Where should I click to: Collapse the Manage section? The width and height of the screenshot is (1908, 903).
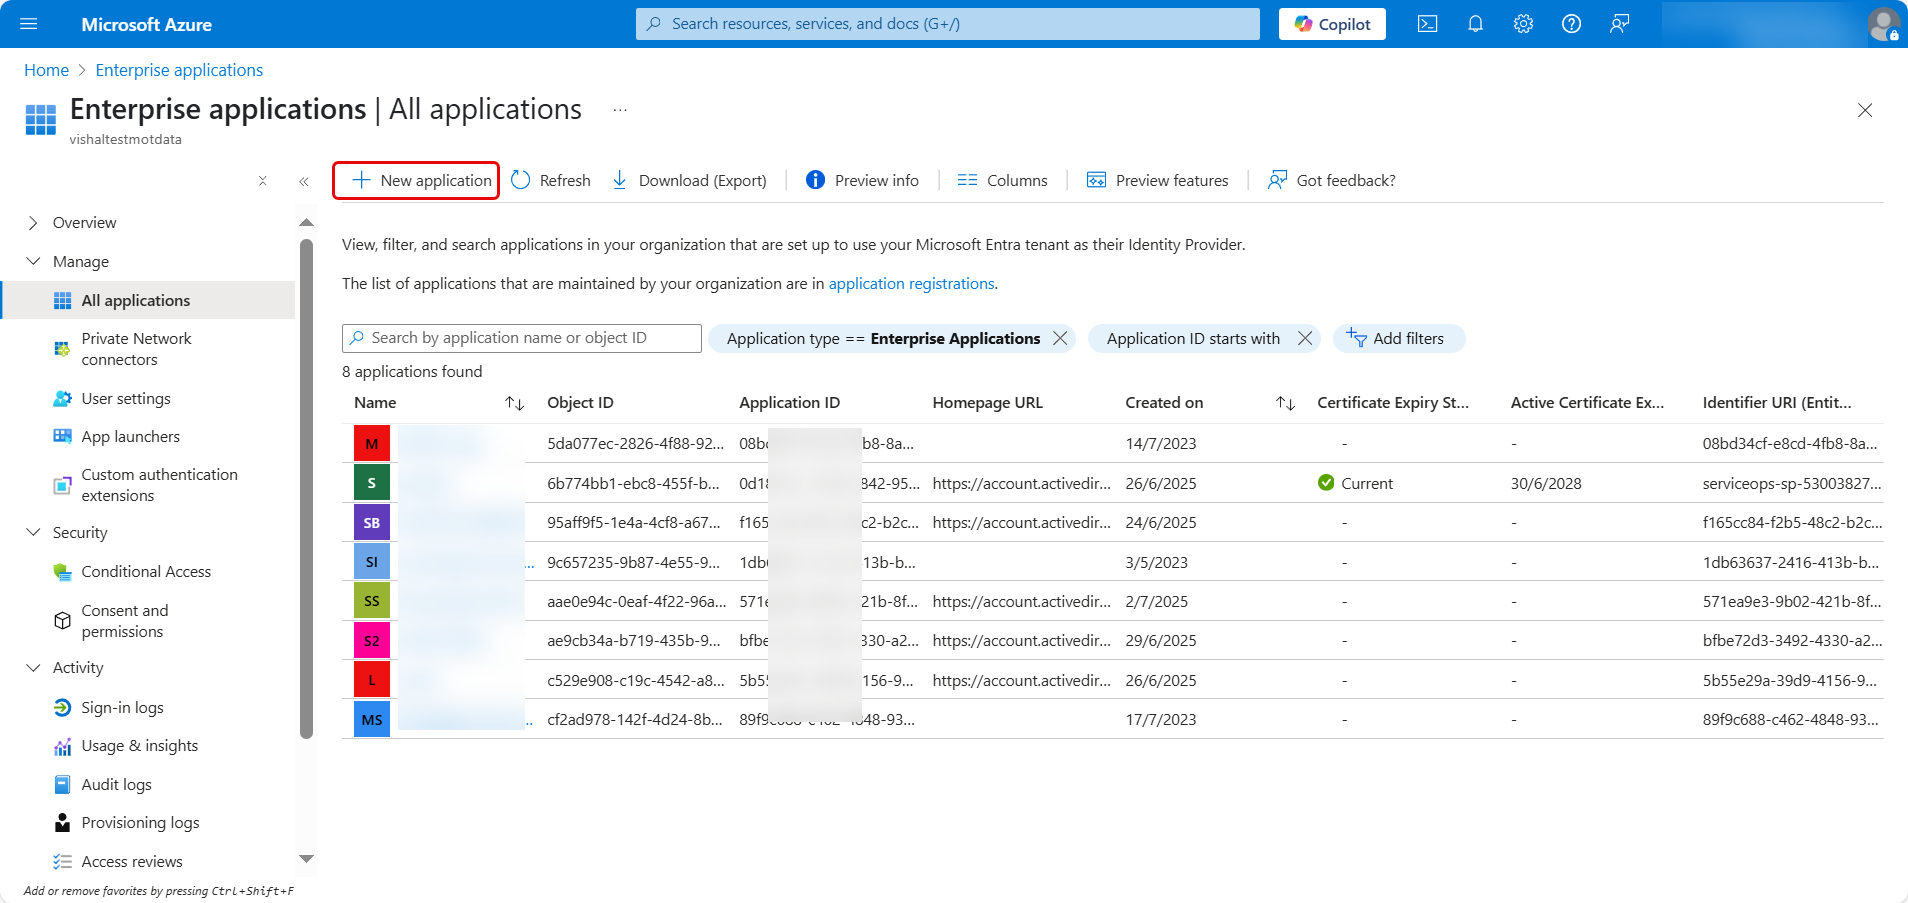33,262
